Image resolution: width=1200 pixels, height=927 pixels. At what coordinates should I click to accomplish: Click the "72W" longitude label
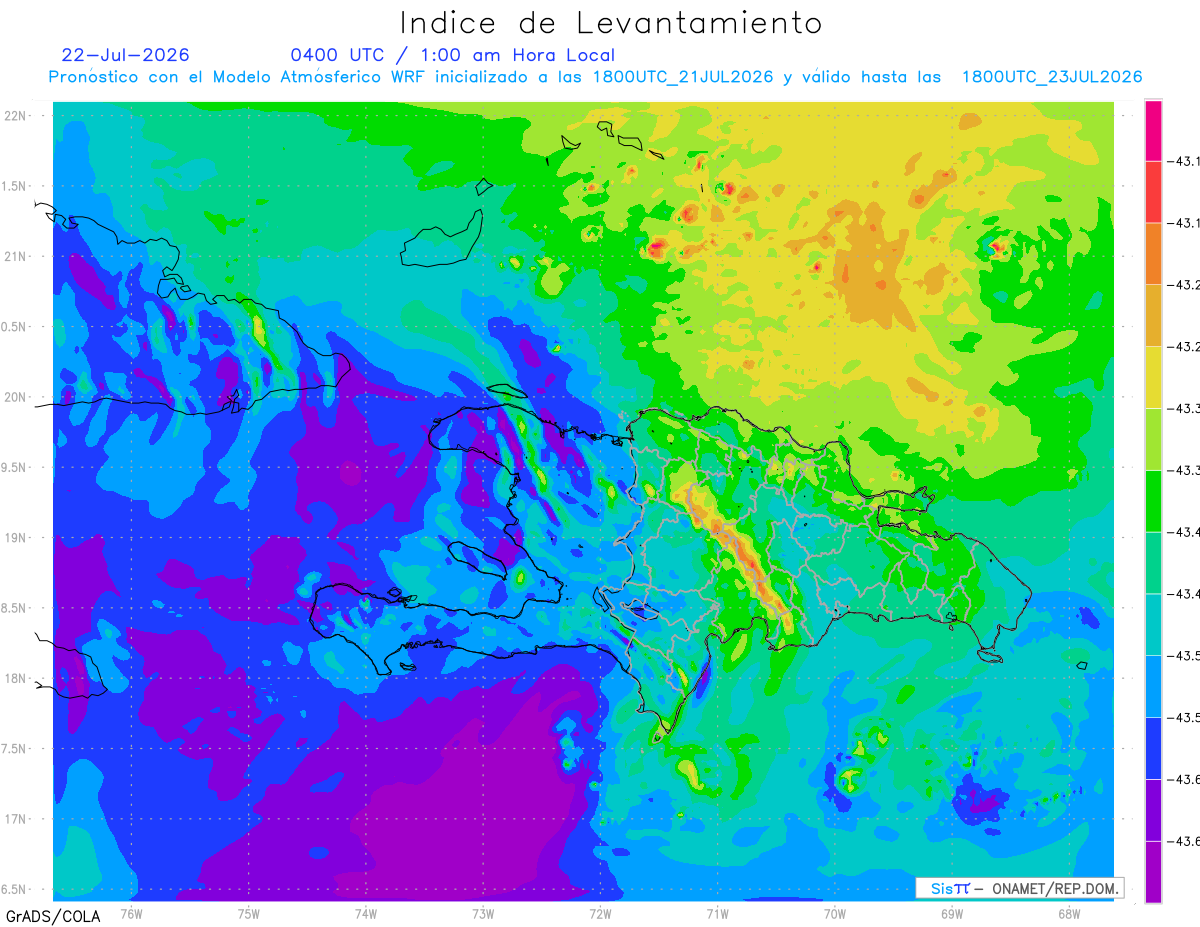tap(600, 913)
